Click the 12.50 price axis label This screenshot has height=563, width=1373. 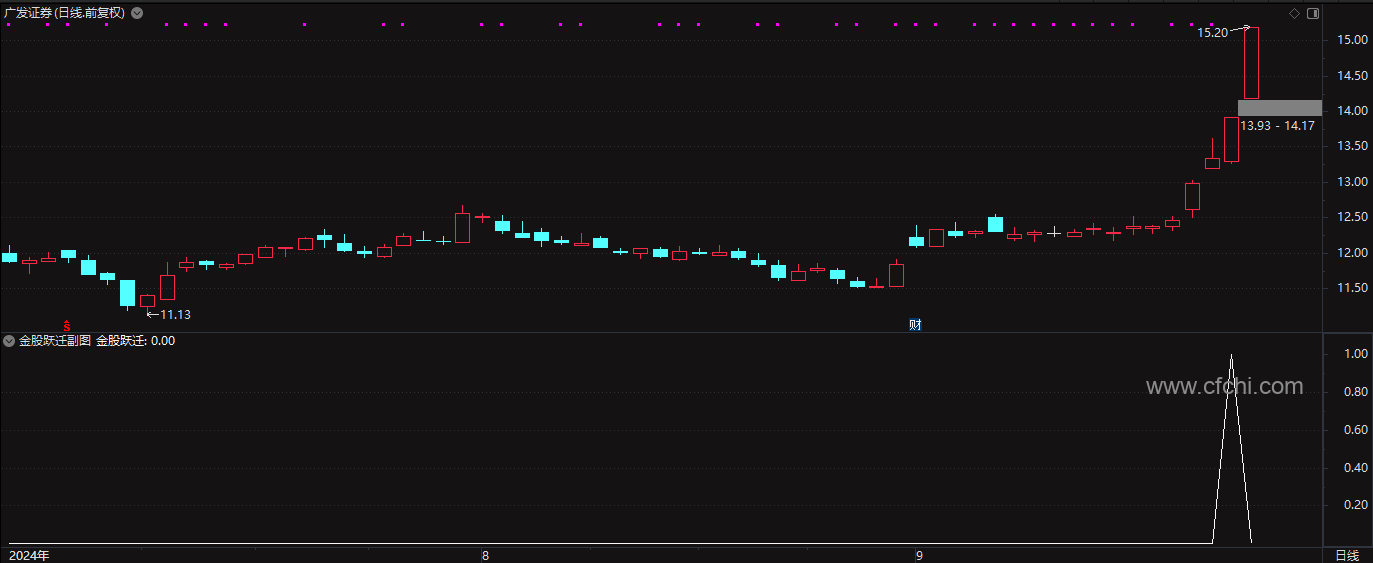tap(1352, 217)
